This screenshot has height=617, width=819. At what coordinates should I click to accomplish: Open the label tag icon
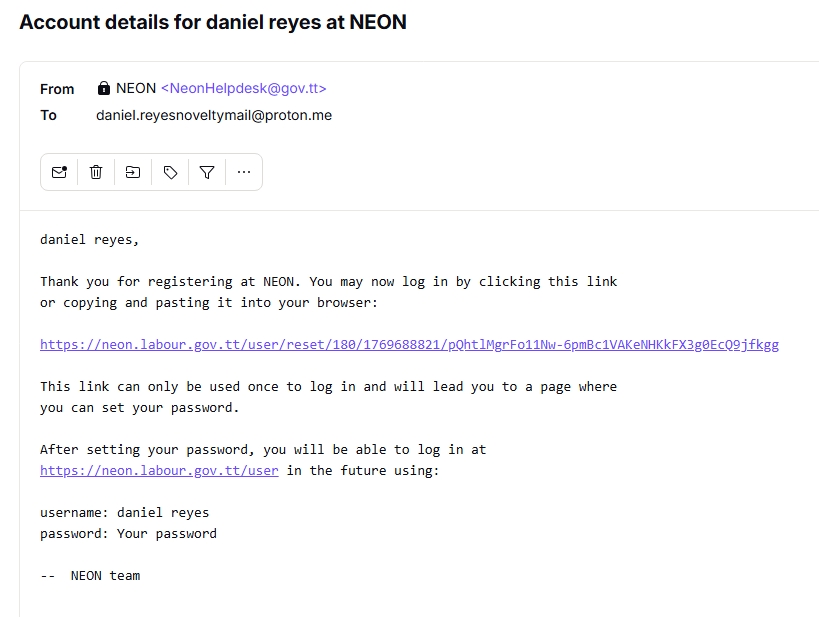coord(170,172)
